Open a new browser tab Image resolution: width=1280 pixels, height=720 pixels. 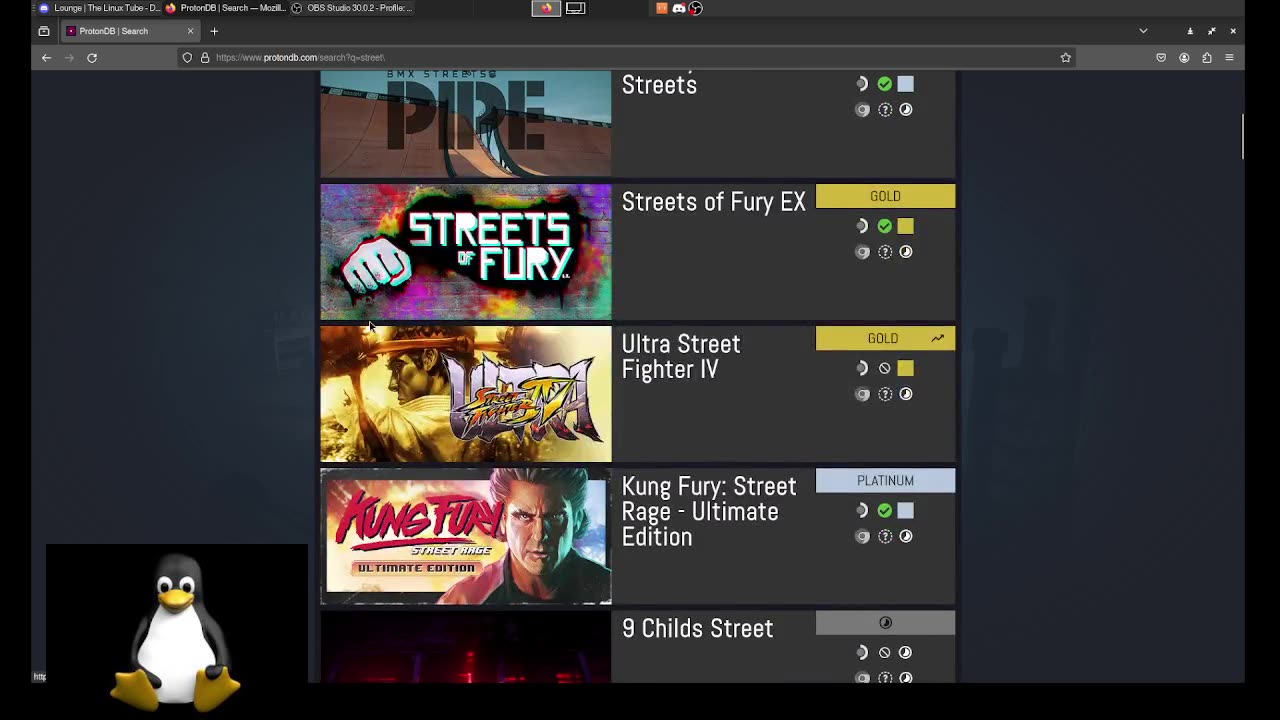point(214,31)
